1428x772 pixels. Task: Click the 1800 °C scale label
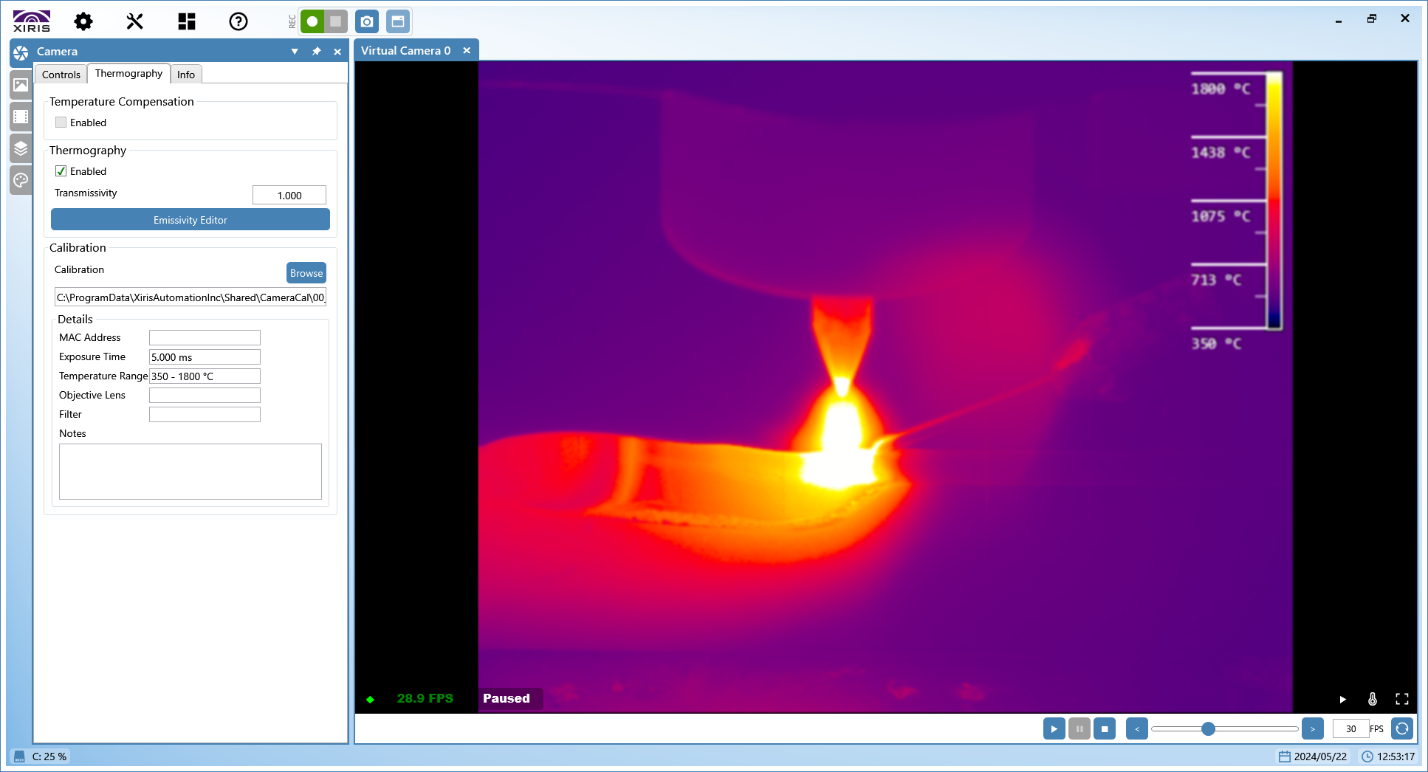click(x=1220, y=89)
